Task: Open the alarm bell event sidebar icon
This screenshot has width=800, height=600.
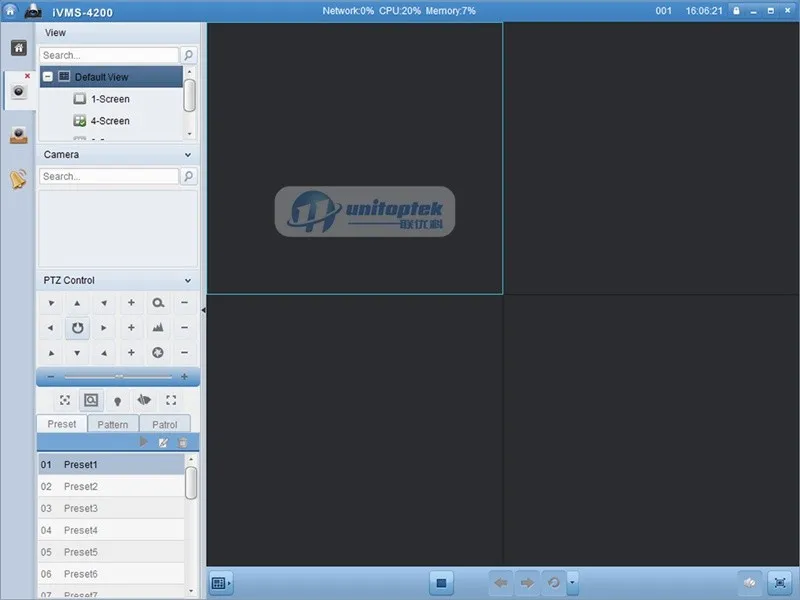Action: point(18,179)
